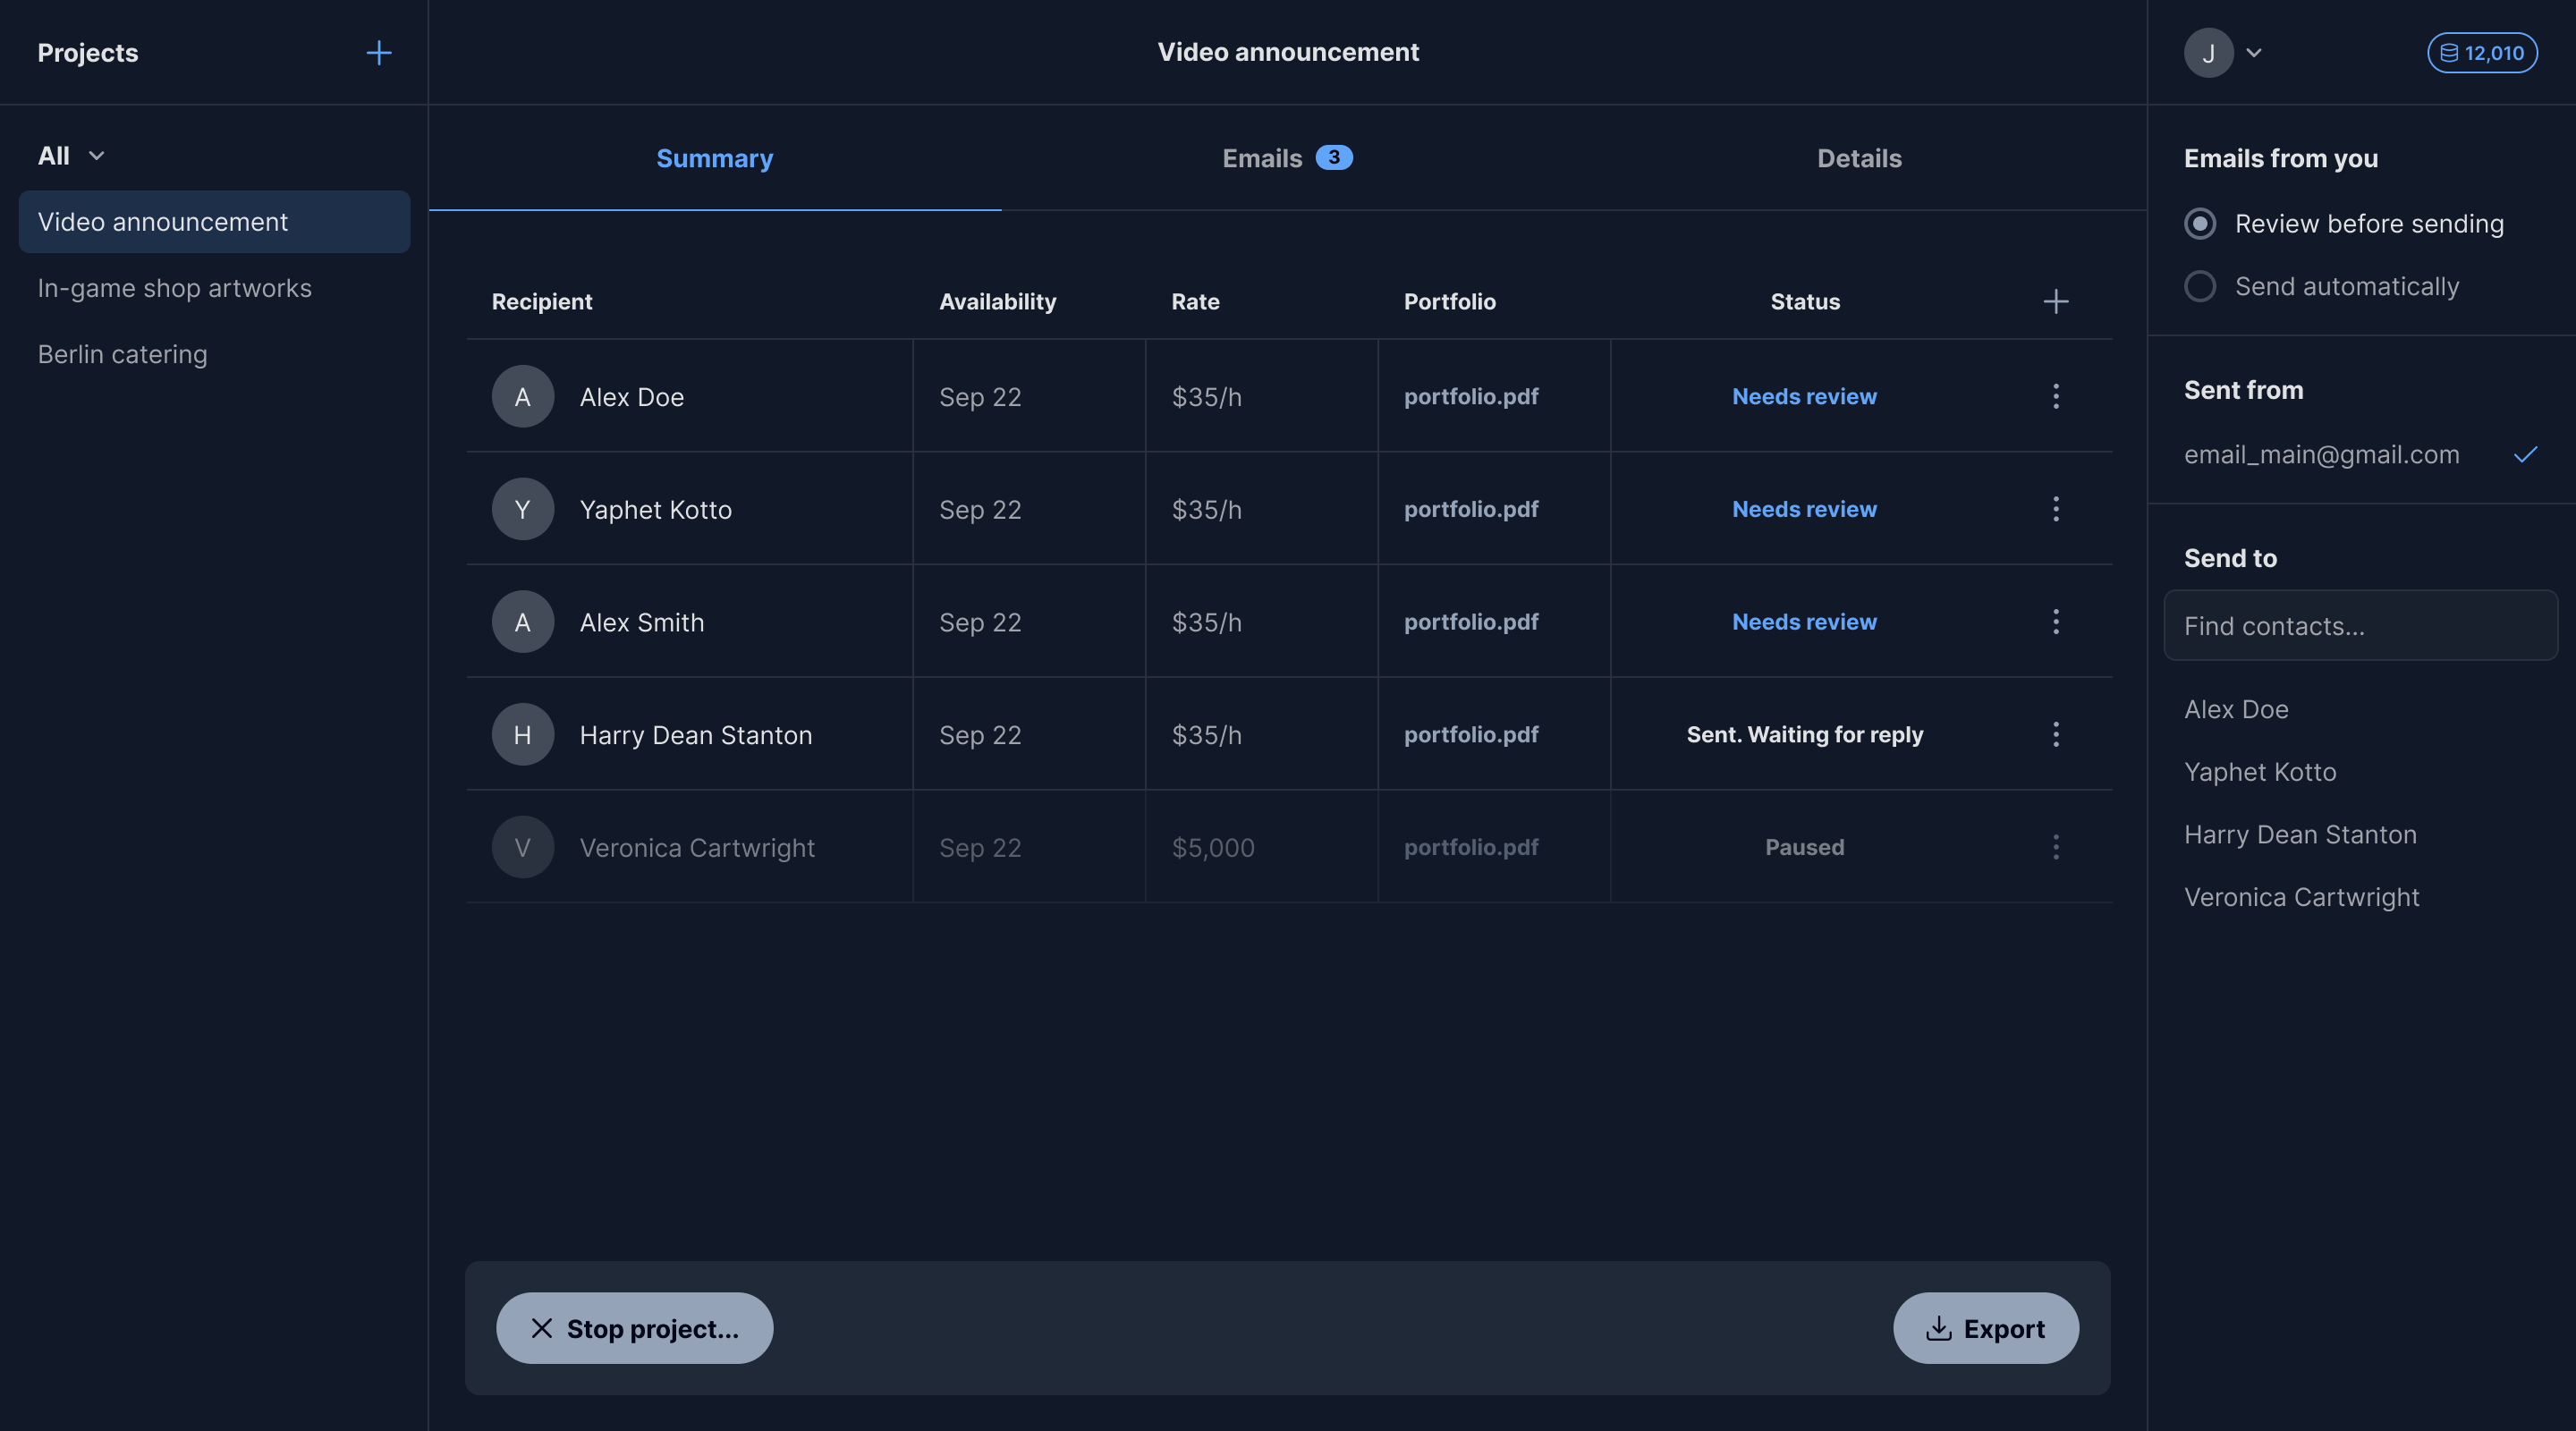Focus the Find contacts search field
The width and height of the screenshot is (2576, 1431).
click(2360, 626)
